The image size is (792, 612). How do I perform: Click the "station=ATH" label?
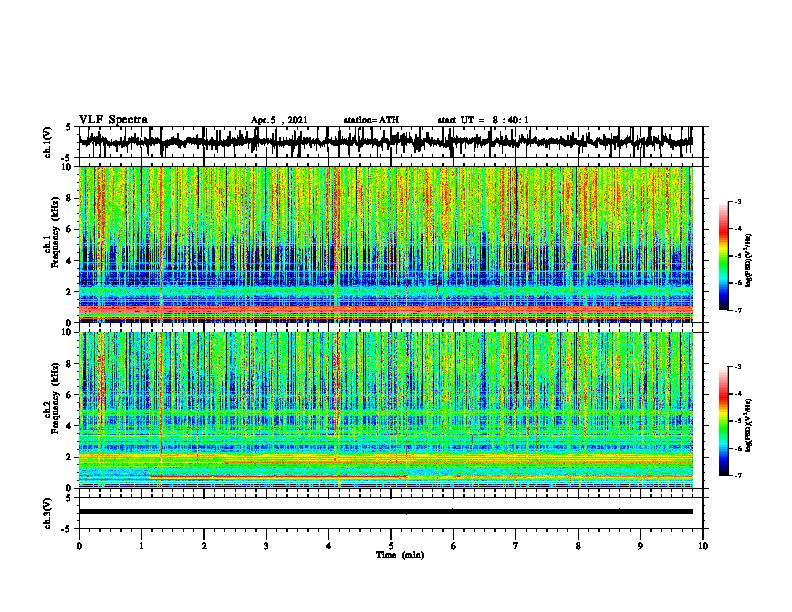pyautogui.click(x=371, y=120)
